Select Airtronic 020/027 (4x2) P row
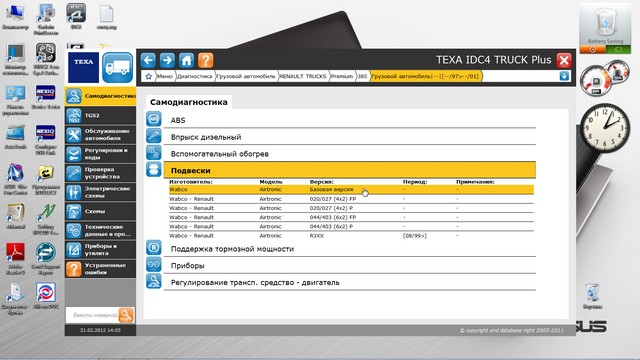Screen dimensions: 640x360 pyautogui.click(x=351, y=208)
